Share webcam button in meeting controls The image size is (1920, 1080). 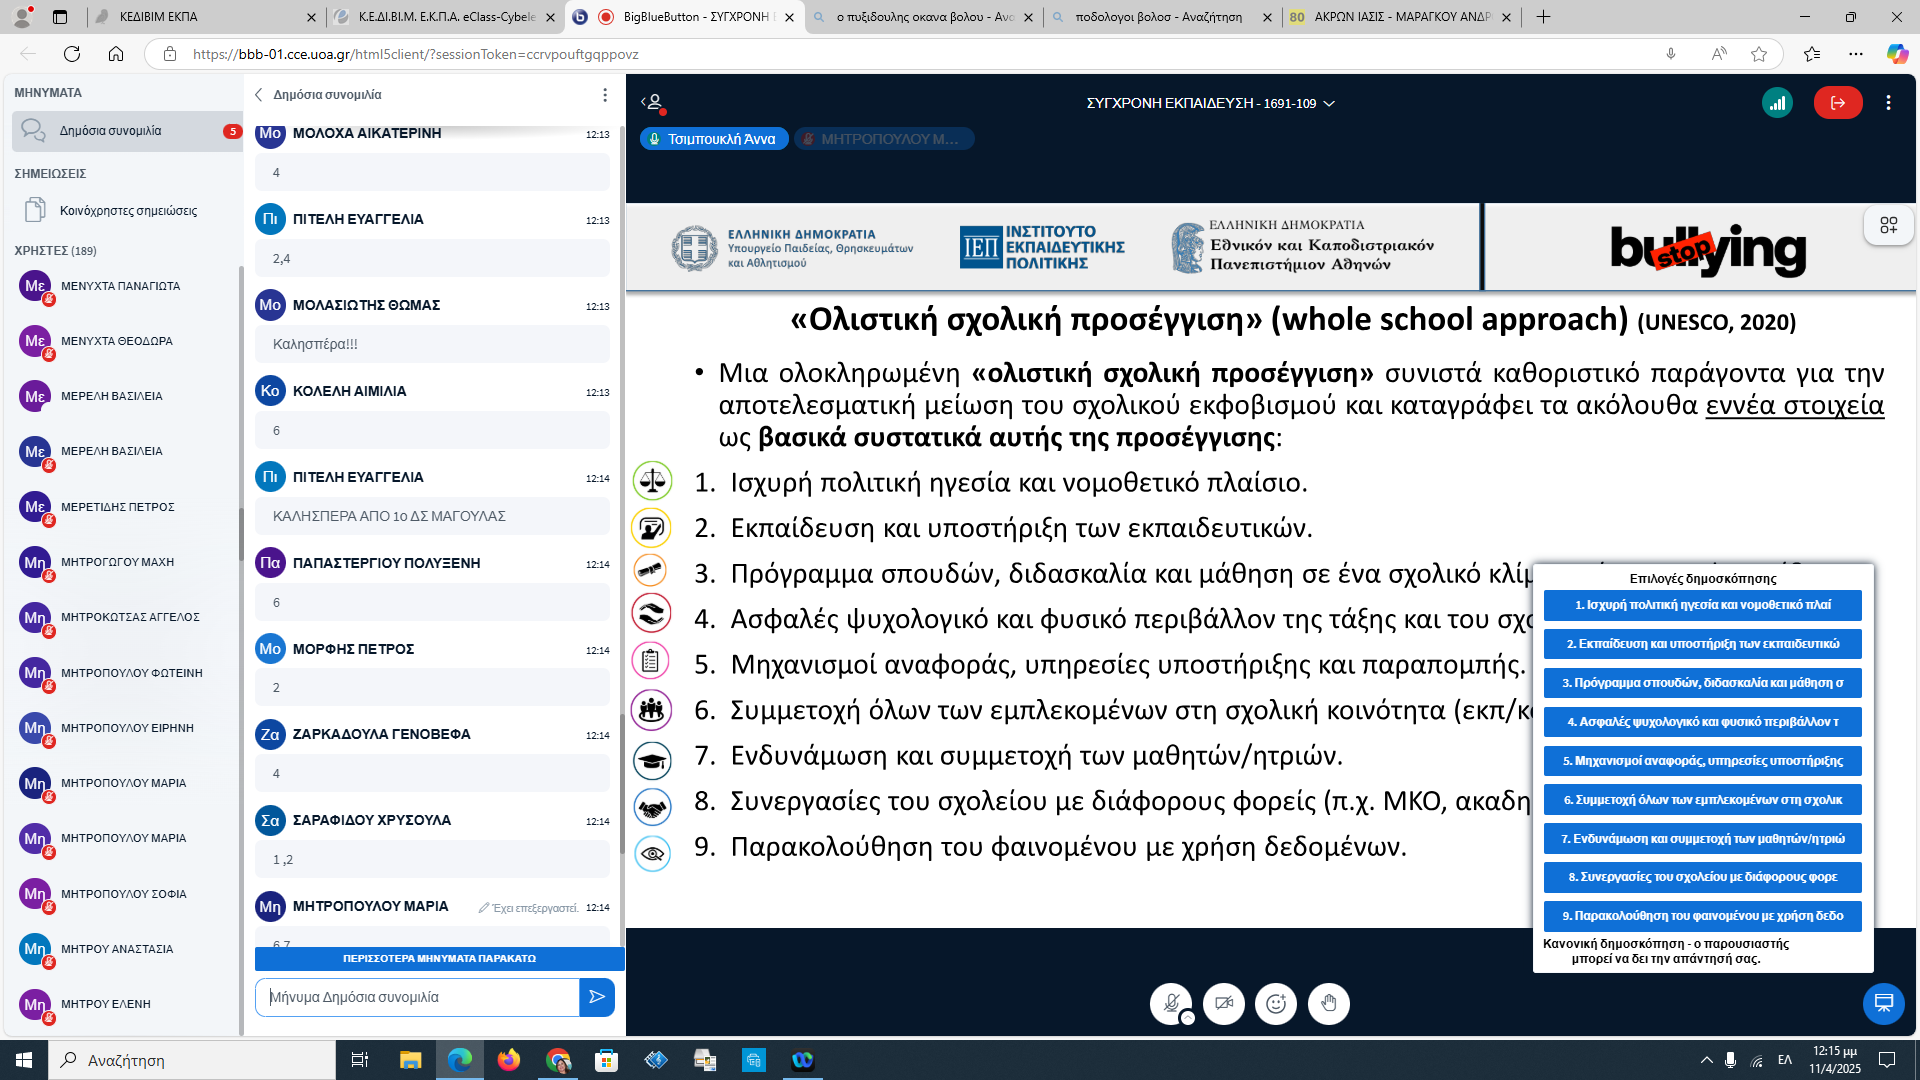pos(1224,1003)
